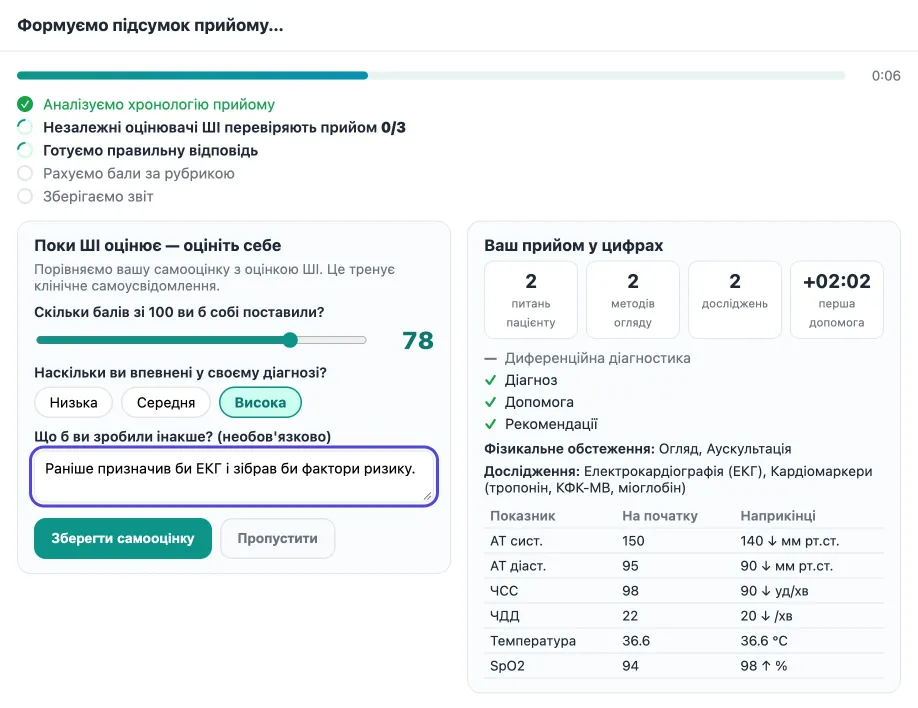Click 'Незалежні оцінювачі ШІ перевіряють прийом 0/3' step
Screen dimensions: 918x708
[x=224, y=127]
